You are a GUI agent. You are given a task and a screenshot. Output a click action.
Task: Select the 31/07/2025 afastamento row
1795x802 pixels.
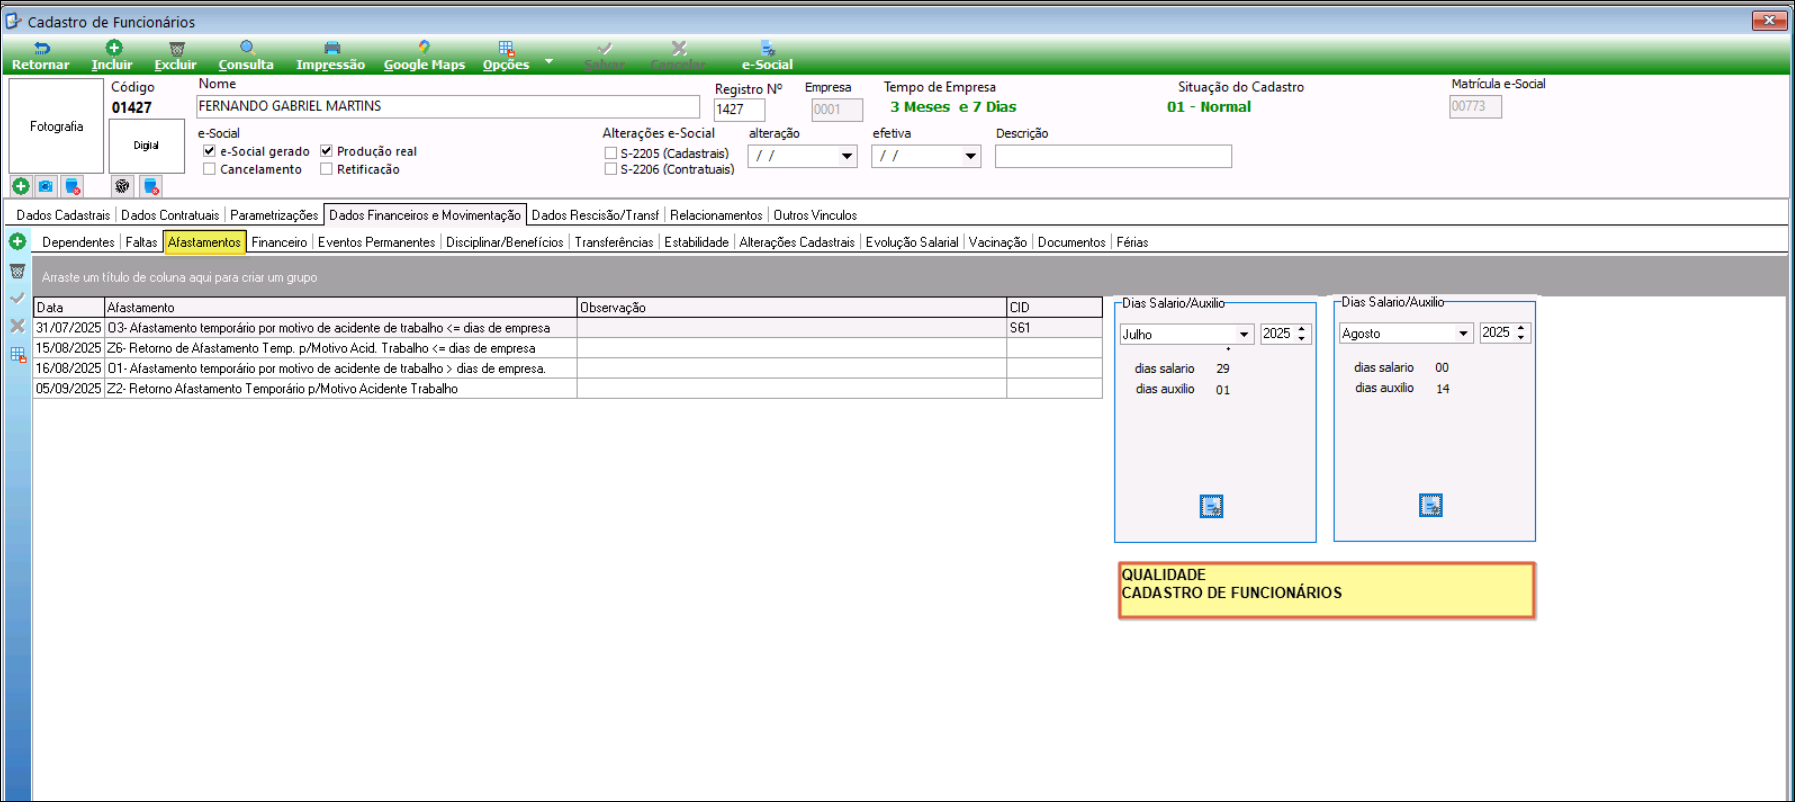pos(568,328)
